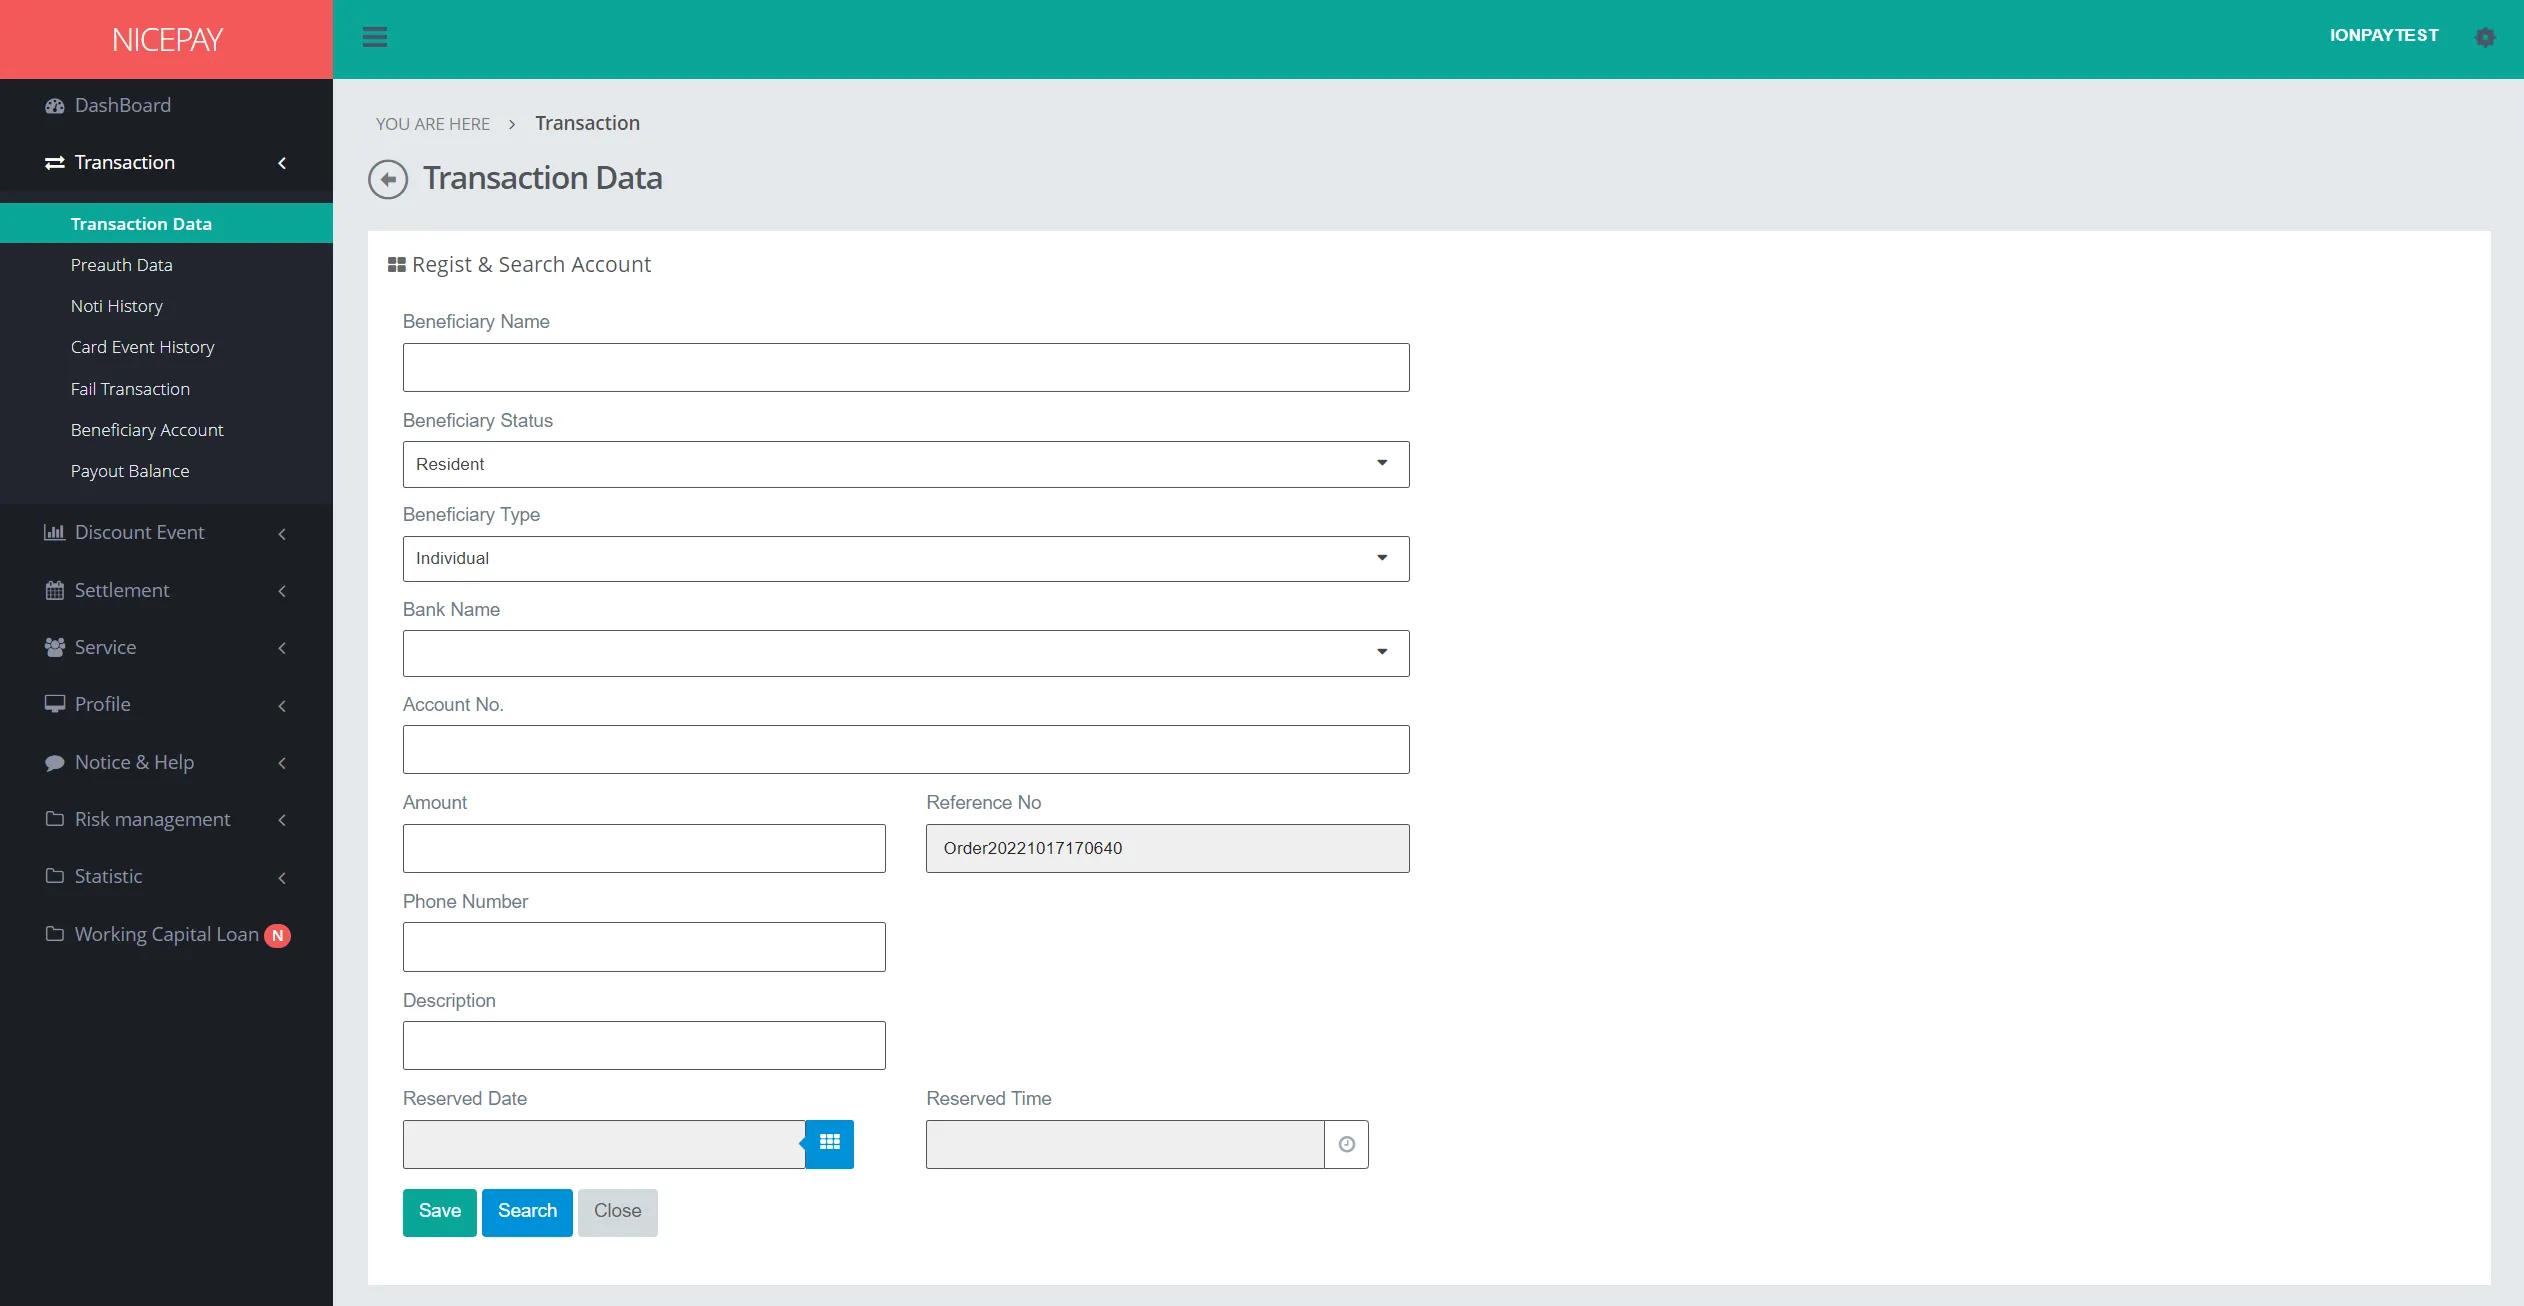
Task: Click the Settlement sidebar icon
Action: pyautogui.click(x=53, y=588)
